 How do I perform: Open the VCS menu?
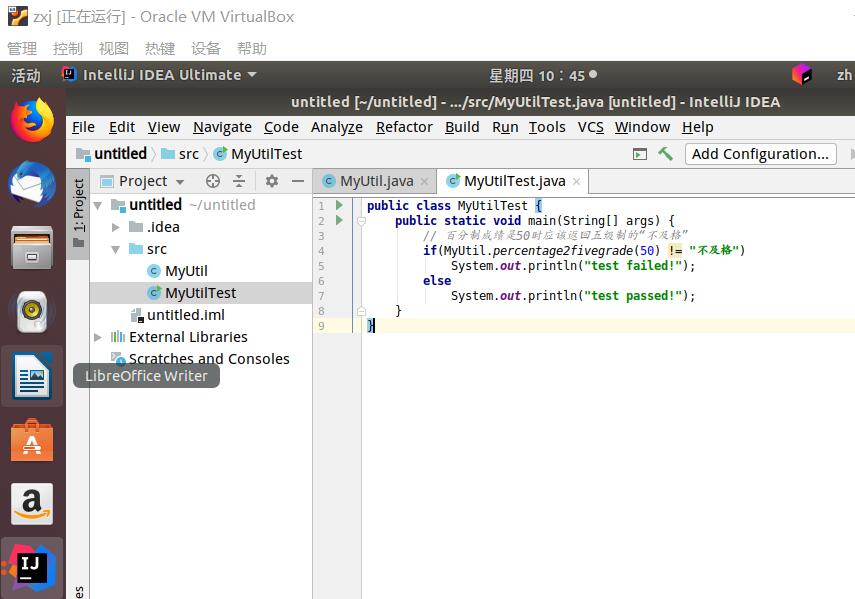pyautogui.click(x=591, y=127)
